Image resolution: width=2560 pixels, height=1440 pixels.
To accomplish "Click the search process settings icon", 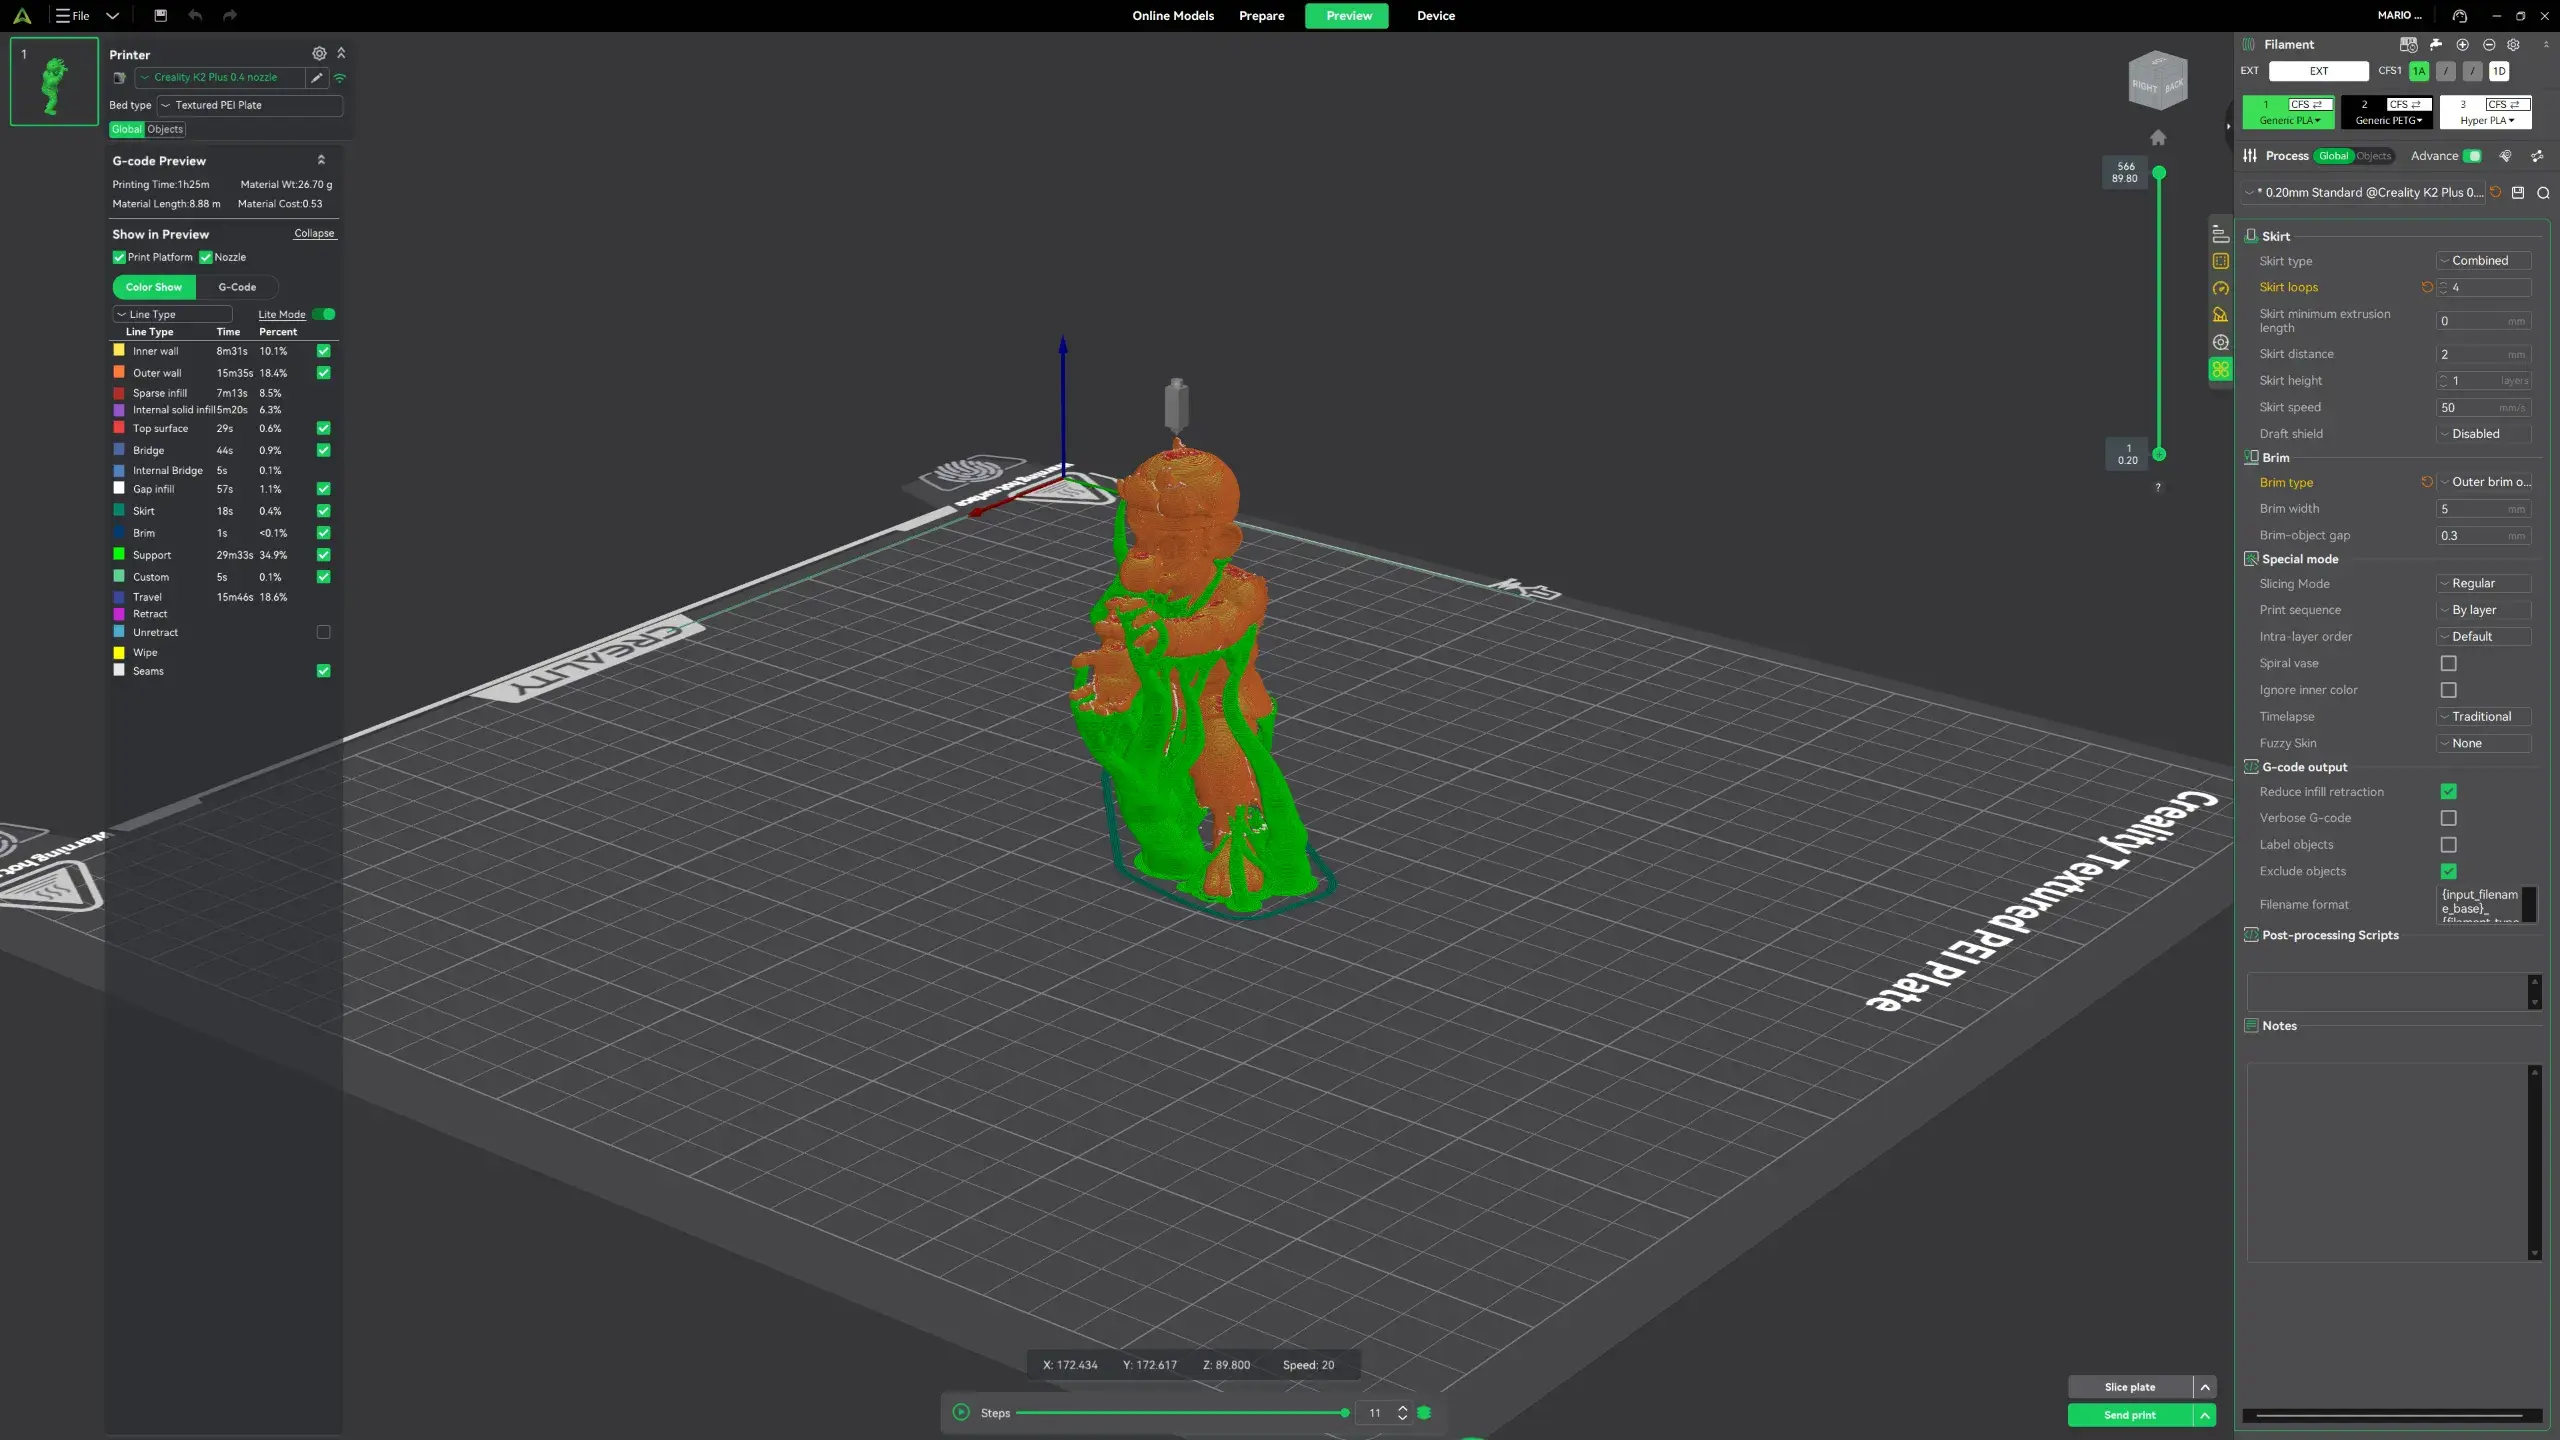I will point(2543,192).
